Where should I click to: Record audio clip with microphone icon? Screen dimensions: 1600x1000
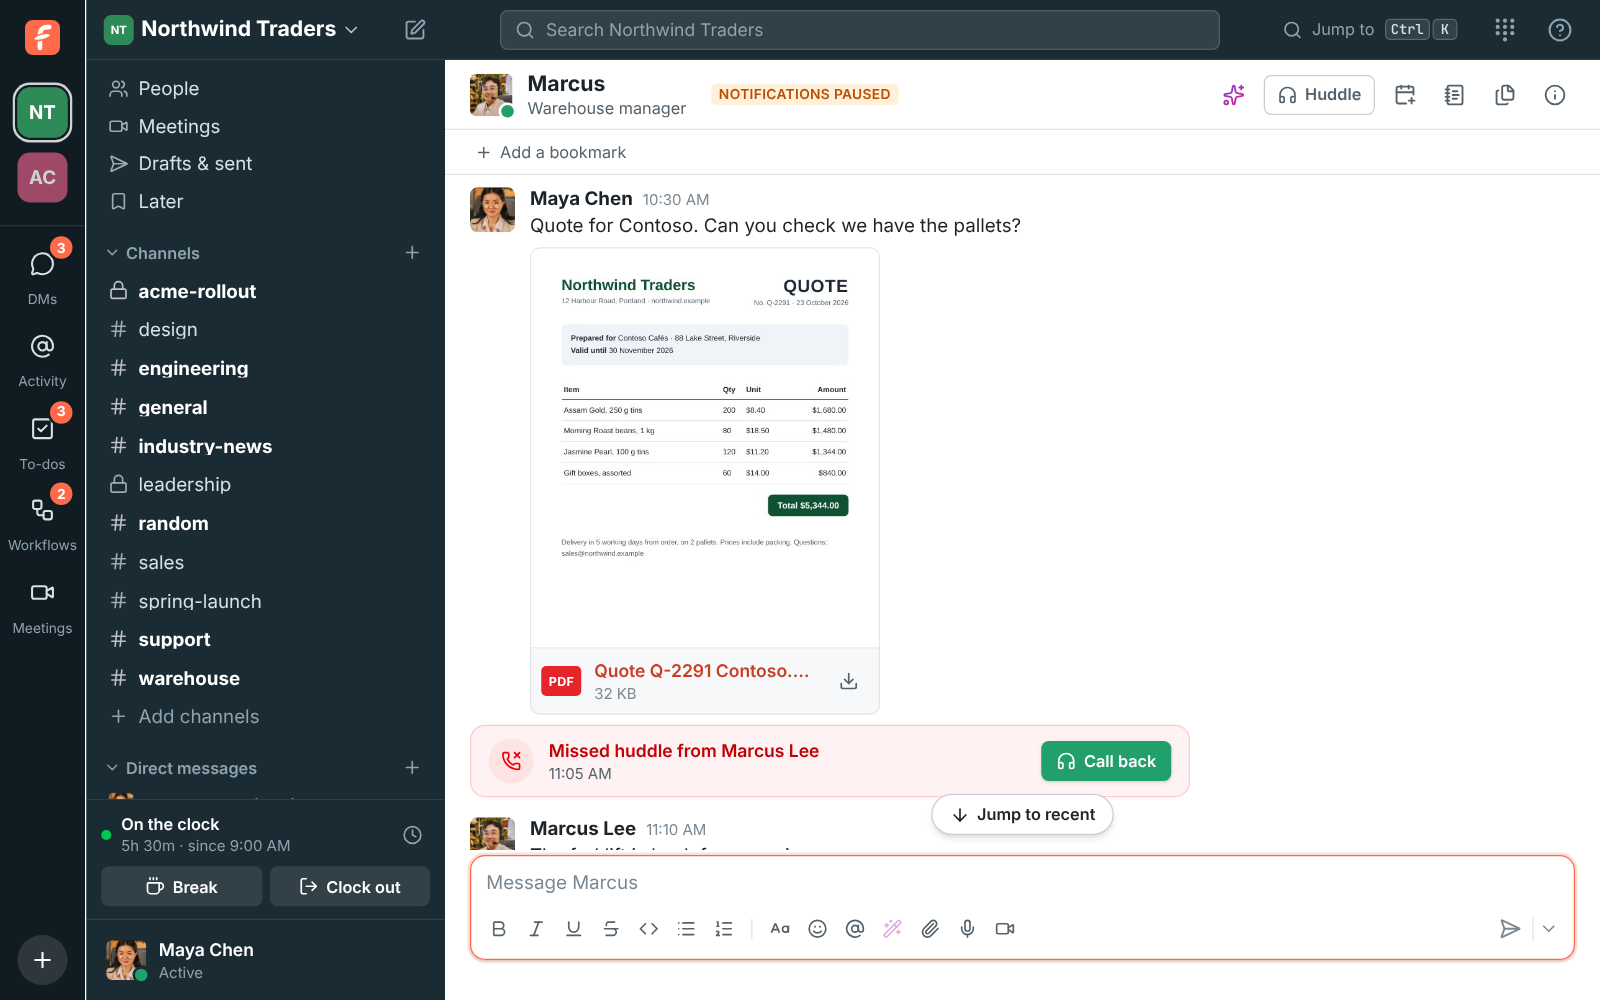pyautogui.click(x=967, y=929)
